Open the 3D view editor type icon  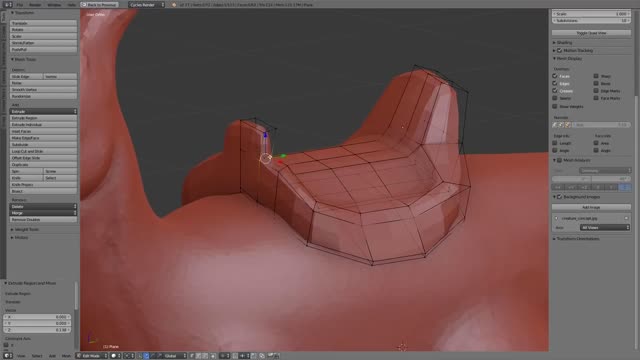[x=7, y=356]
